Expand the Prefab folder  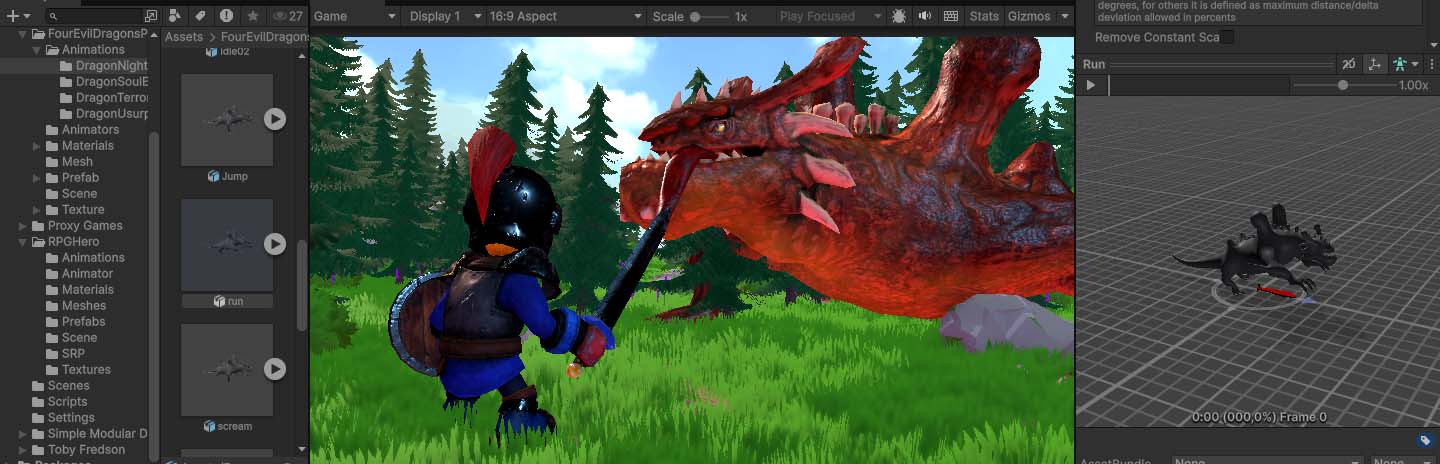37,177
